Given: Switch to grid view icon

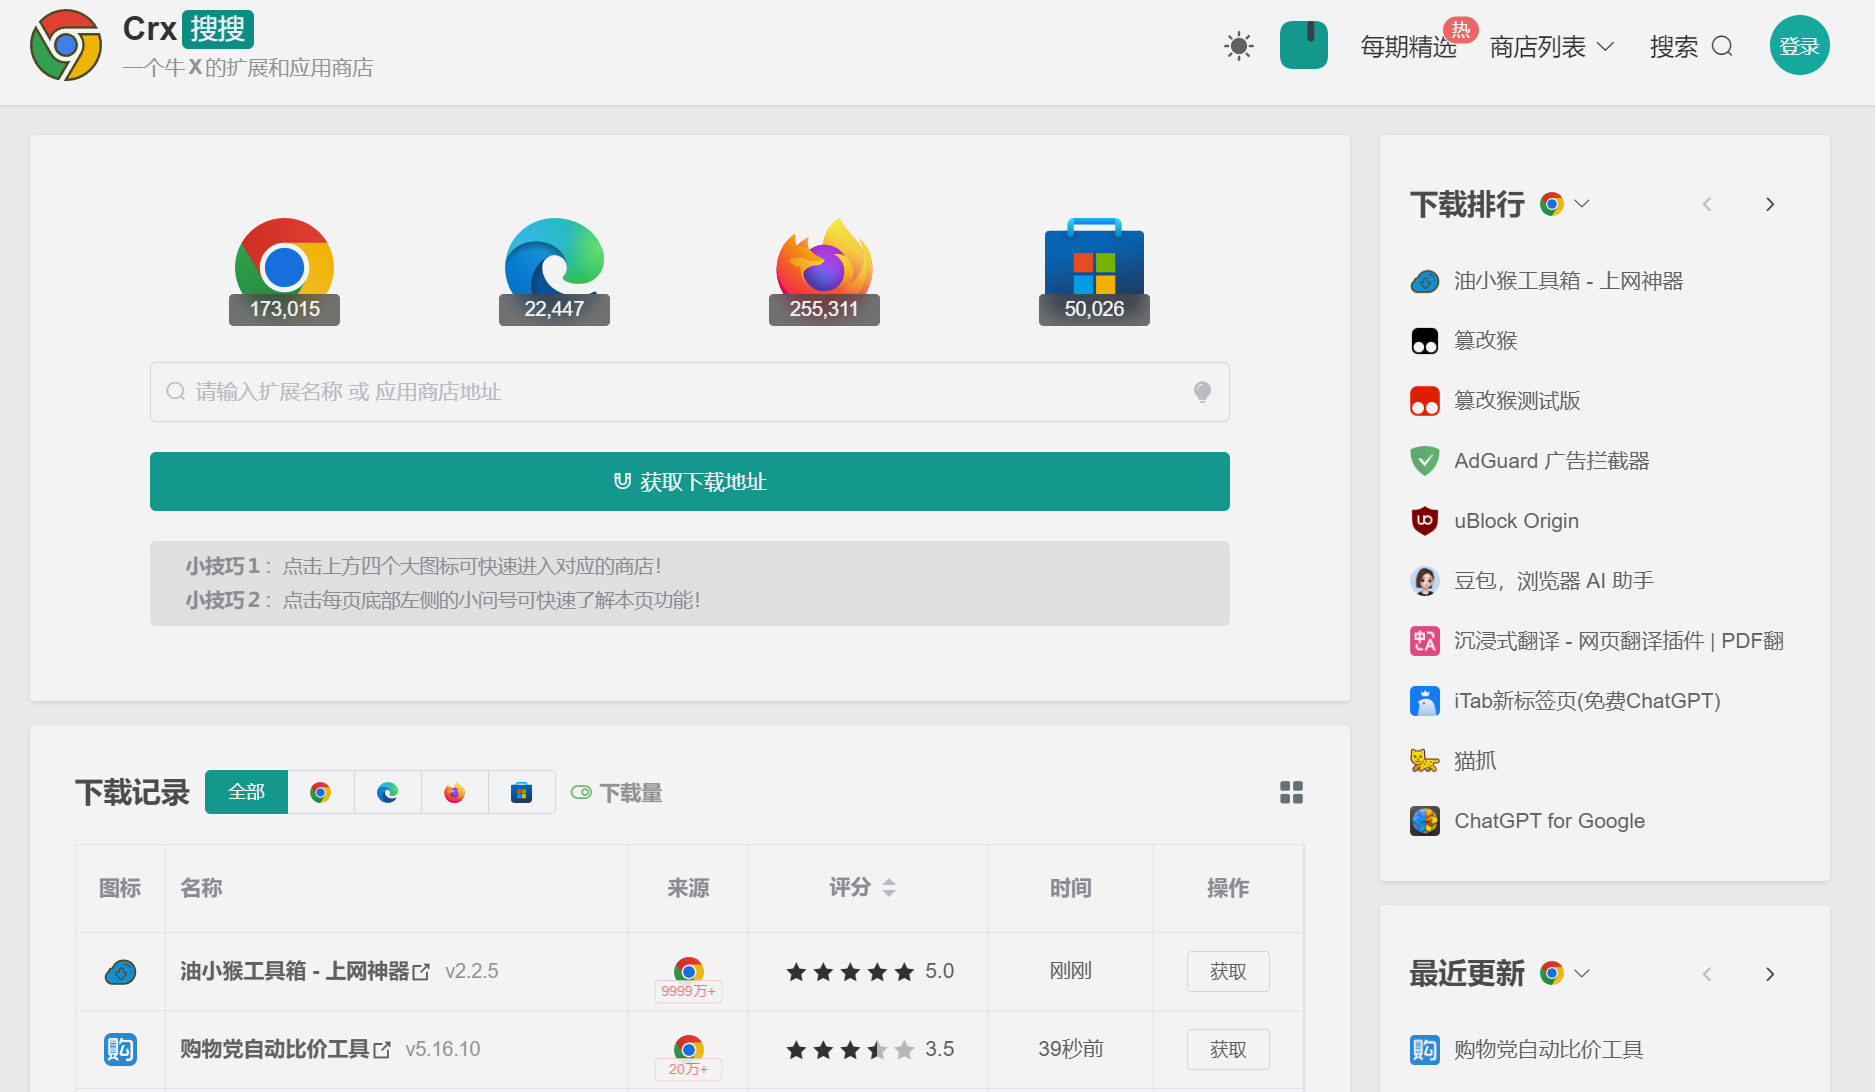Looking at the screenshot, I should point(1291,793).
